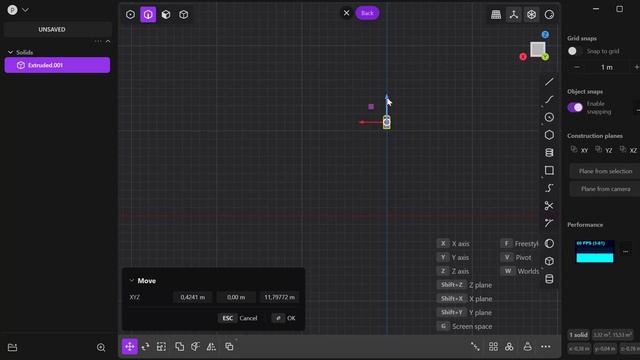Click Plane from selection button
Screen dimensions: 640x360
(x=605, y=171)
